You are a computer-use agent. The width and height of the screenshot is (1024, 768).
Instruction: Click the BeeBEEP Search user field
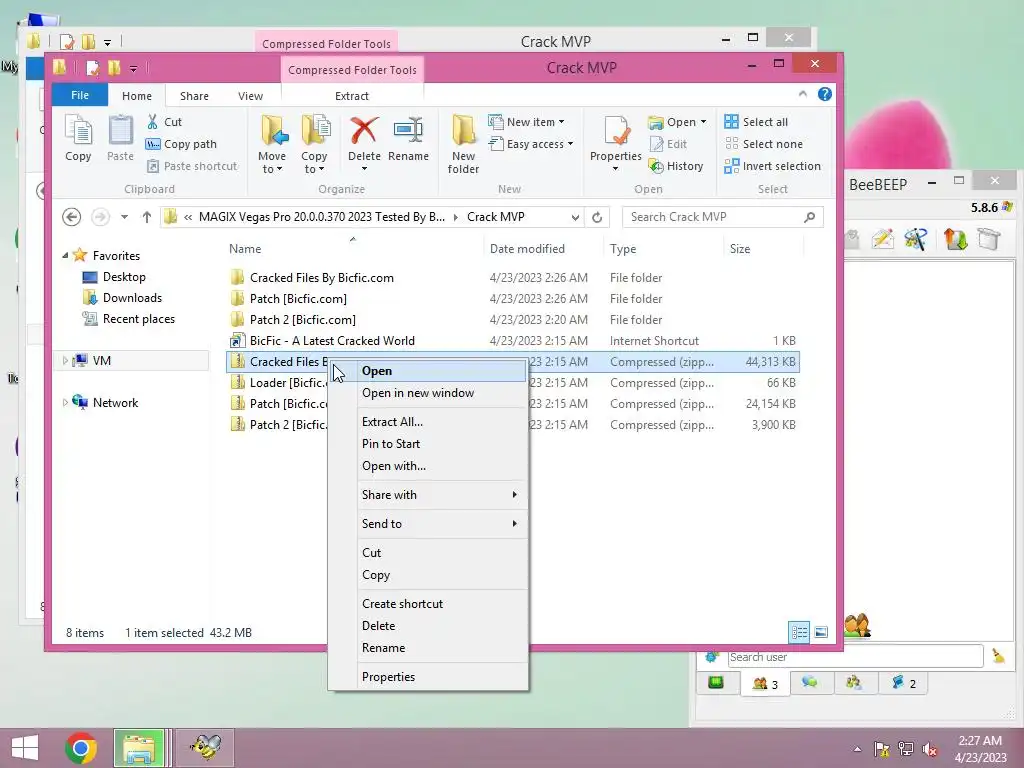(x=855, y=657)
